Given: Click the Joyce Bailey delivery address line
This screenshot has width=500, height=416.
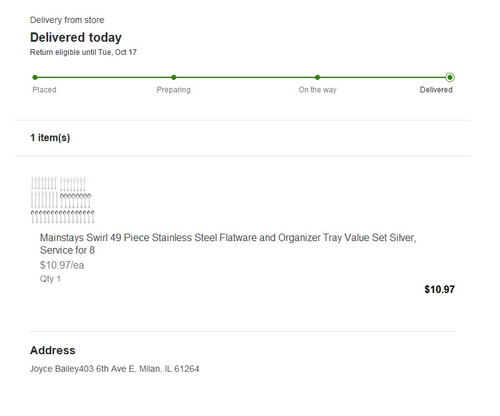Looking at the screenshot, I should (x=115, y=369).
